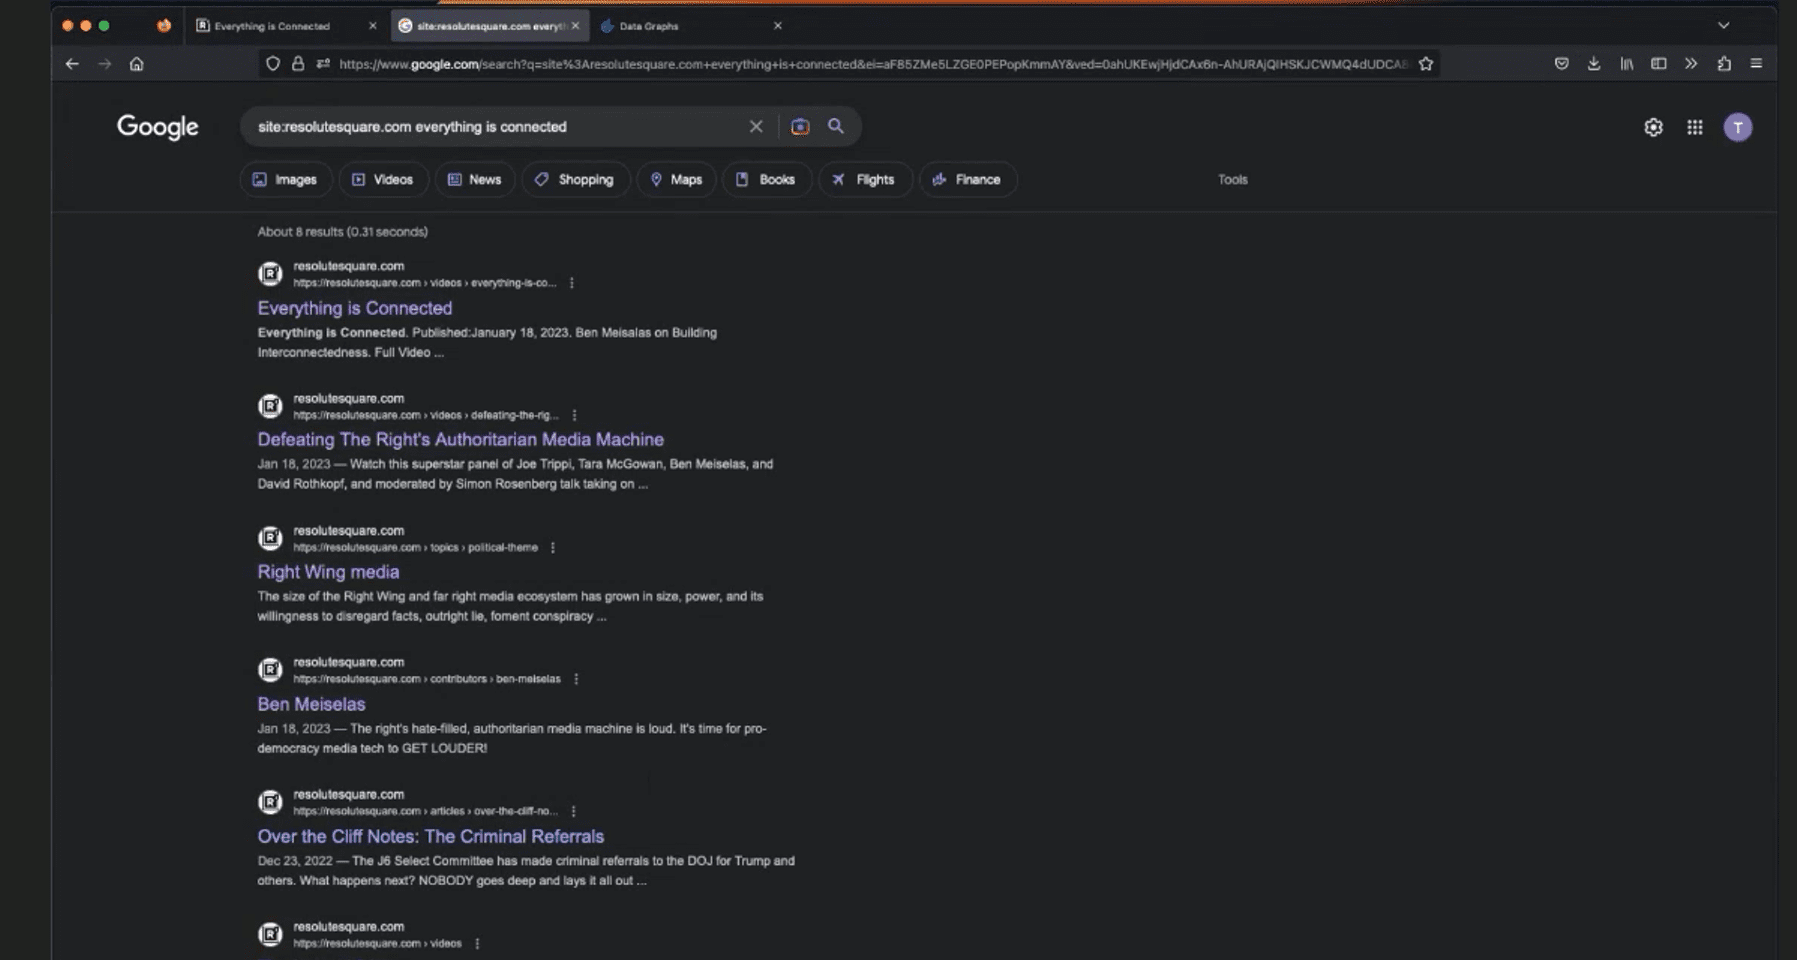This screenshot has height=960, width=1797.
Task: Open Over the Cliff Notes result
Action: [430, 837]
